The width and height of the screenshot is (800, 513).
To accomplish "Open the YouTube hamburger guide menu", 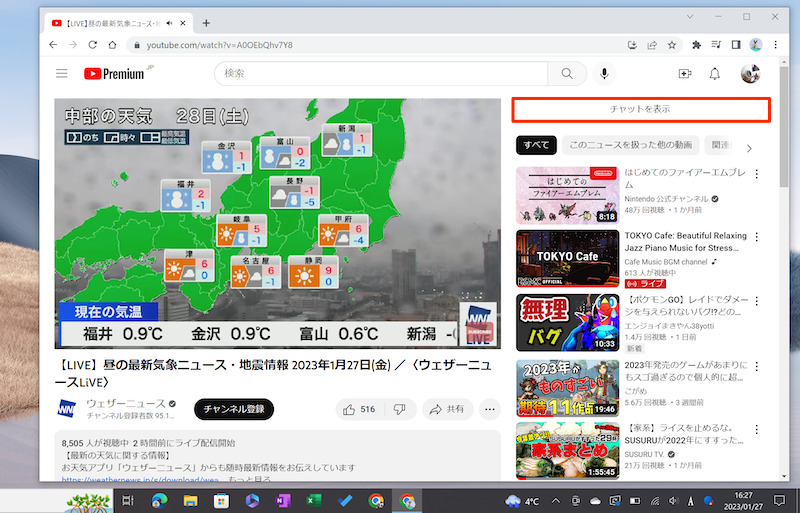I will point(62,73).
